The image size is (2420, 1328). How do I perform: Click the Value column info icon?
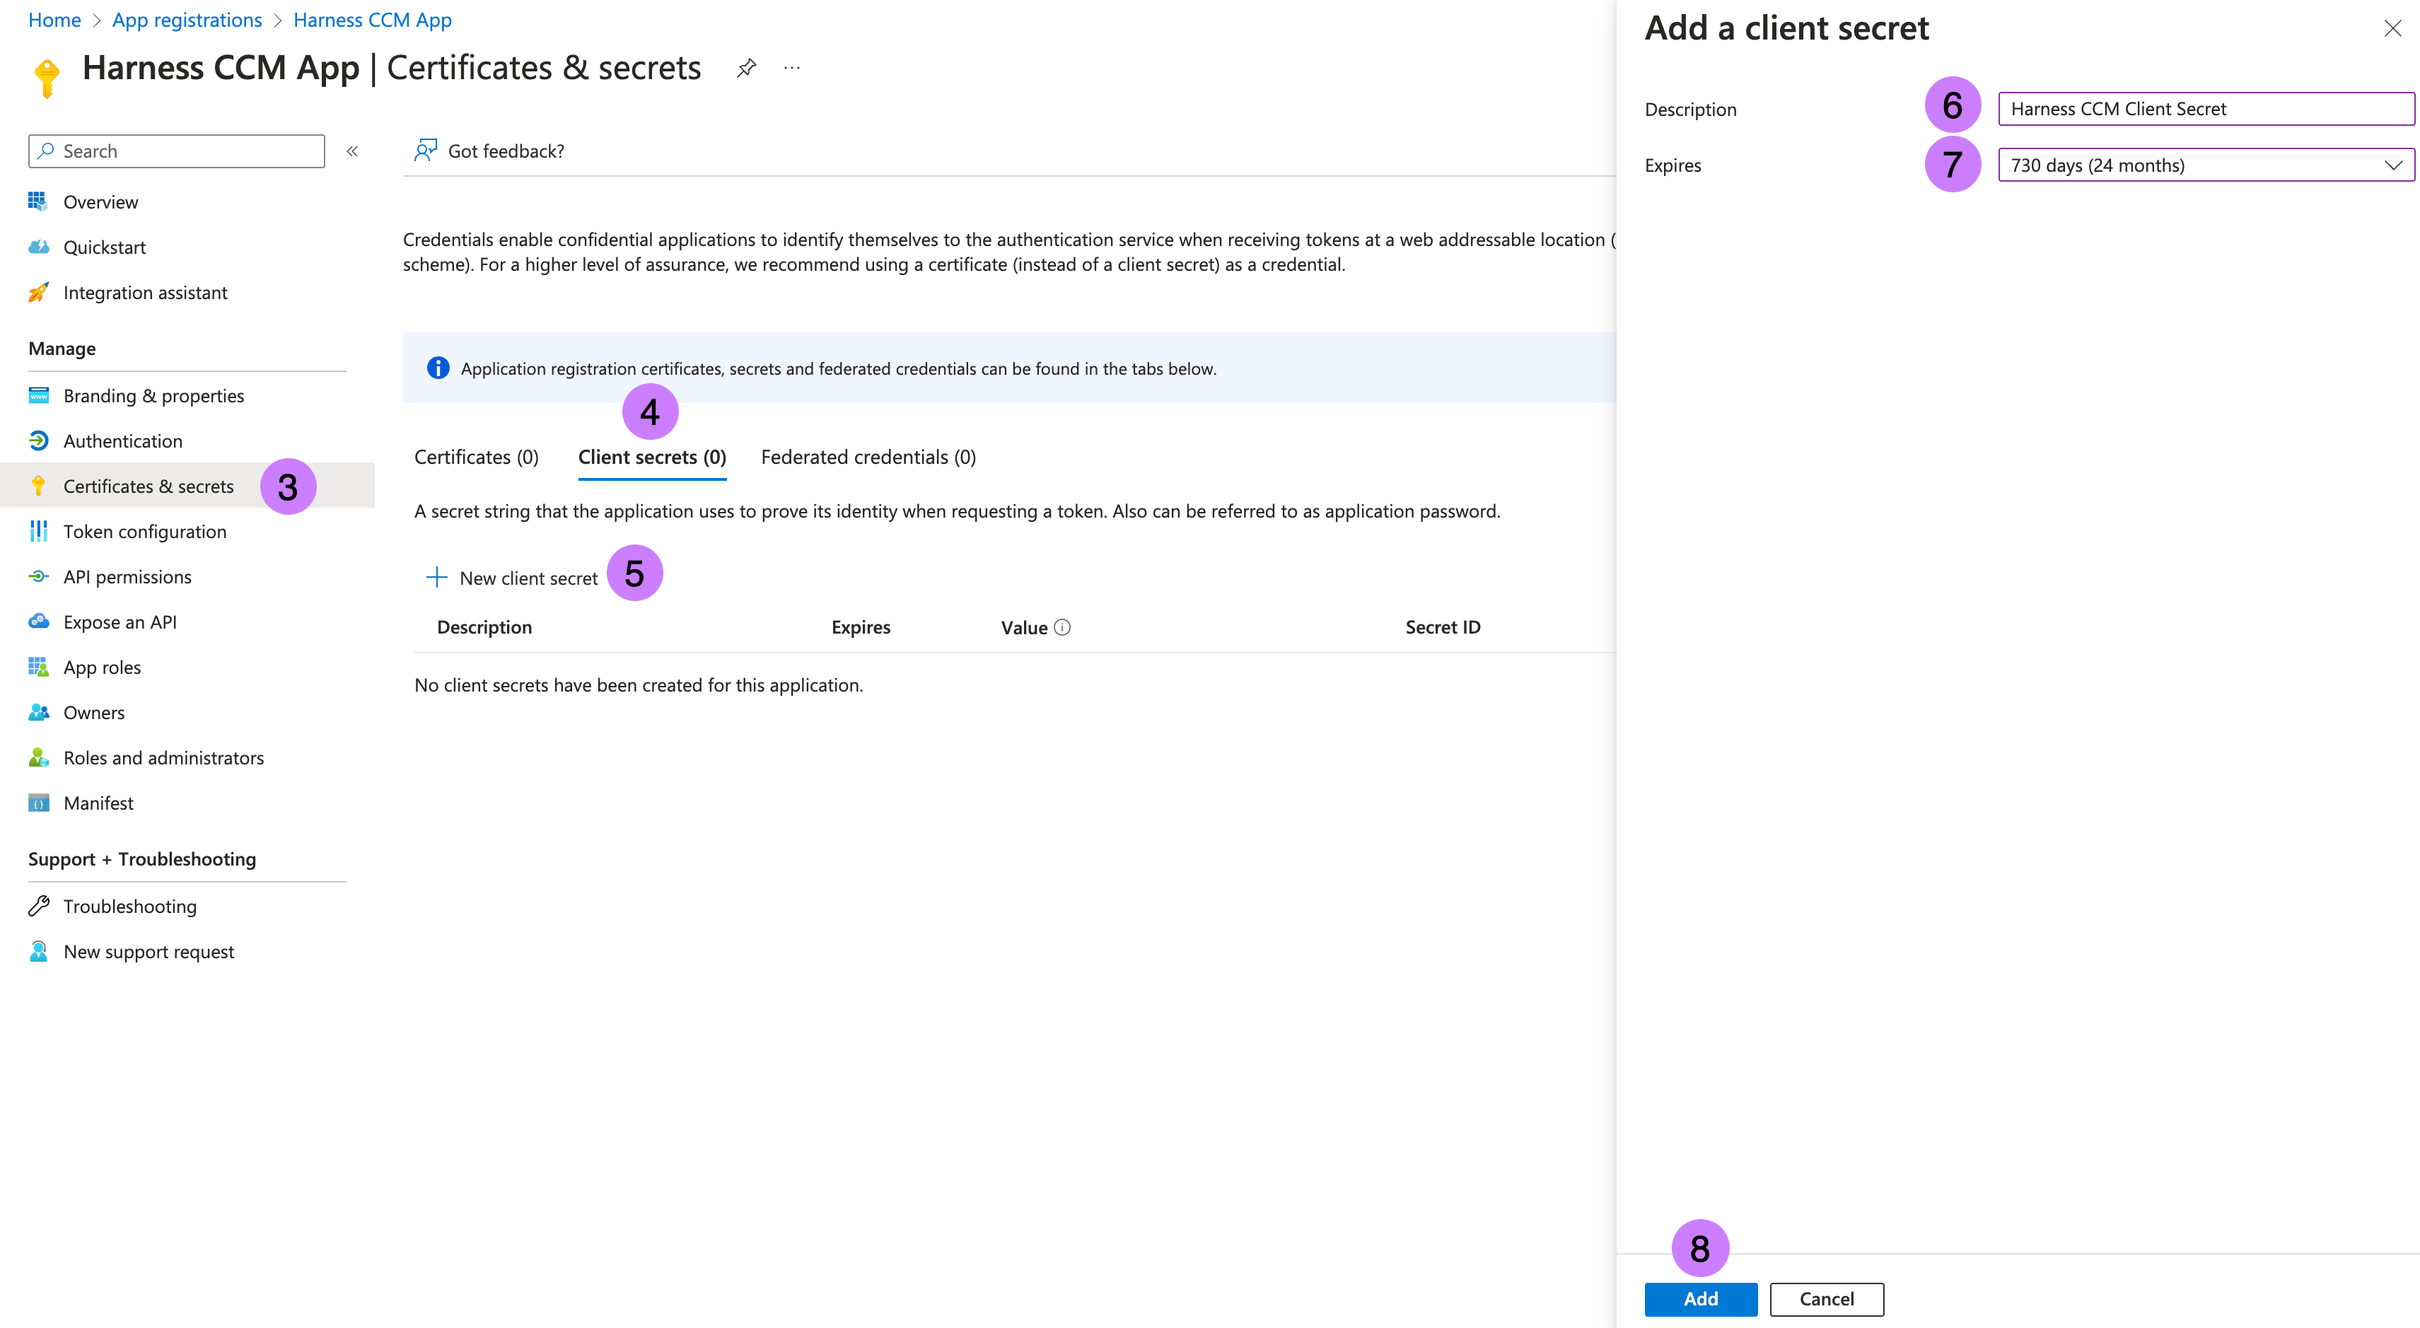click(x=1062, y=627)
